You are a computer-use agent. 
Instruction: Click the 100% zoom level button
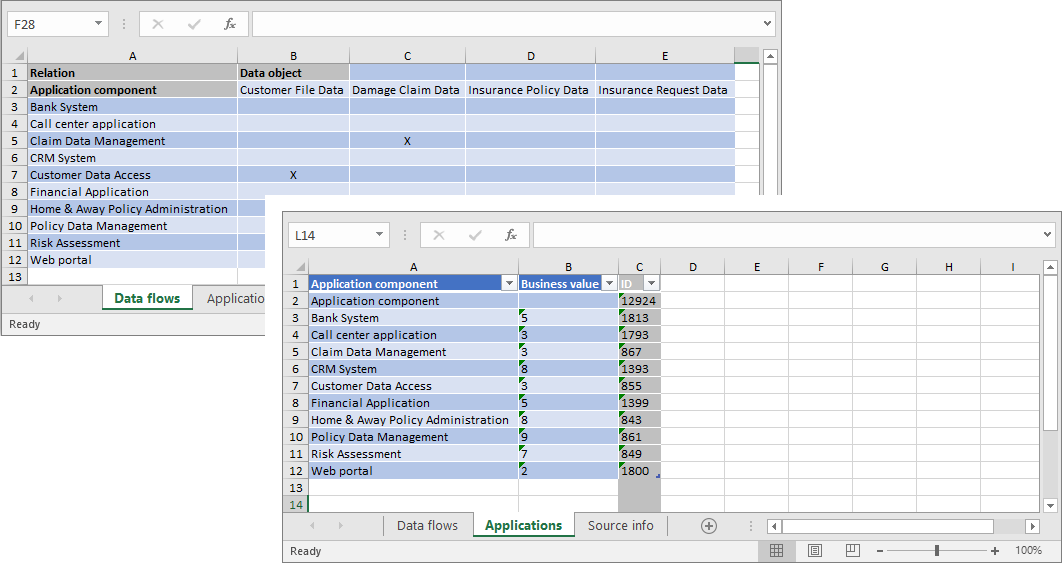[1028, 551]
